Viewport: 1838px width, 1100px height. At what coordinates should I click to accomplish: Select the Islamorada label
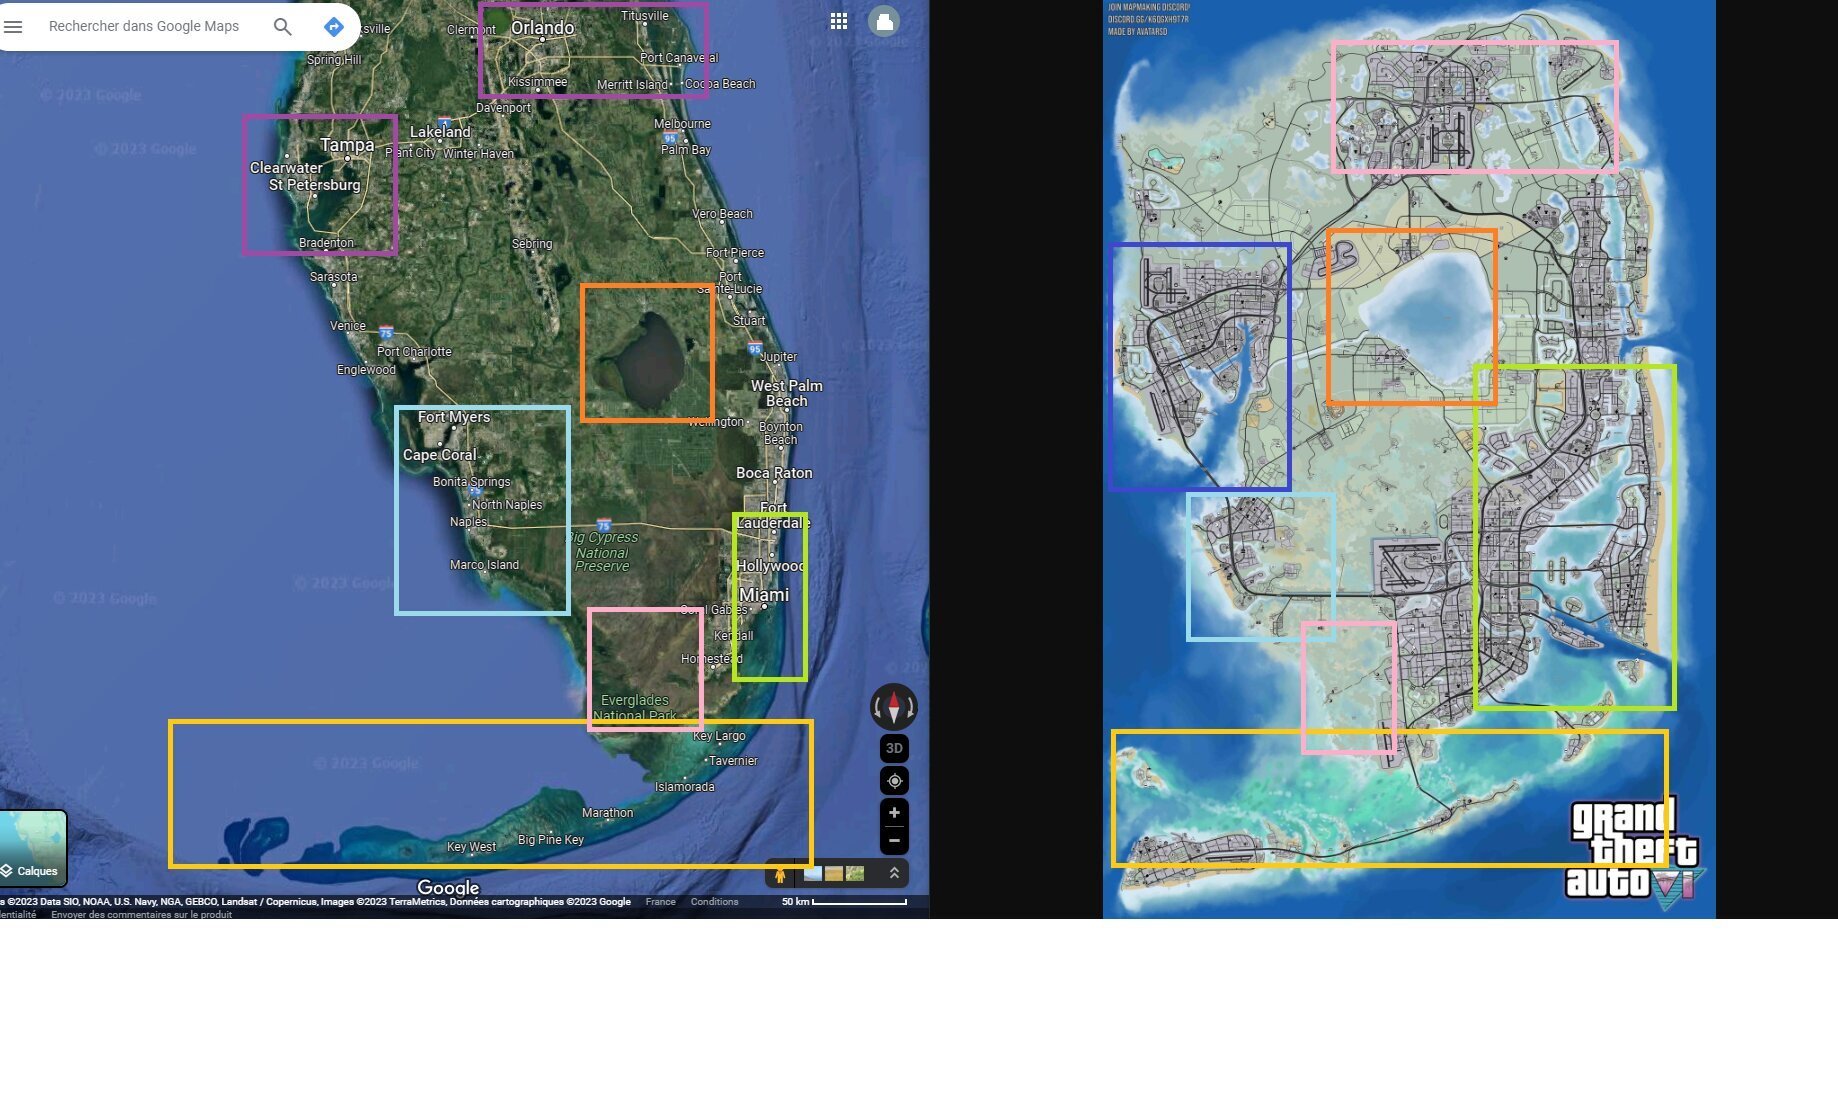tap(685, 787)
